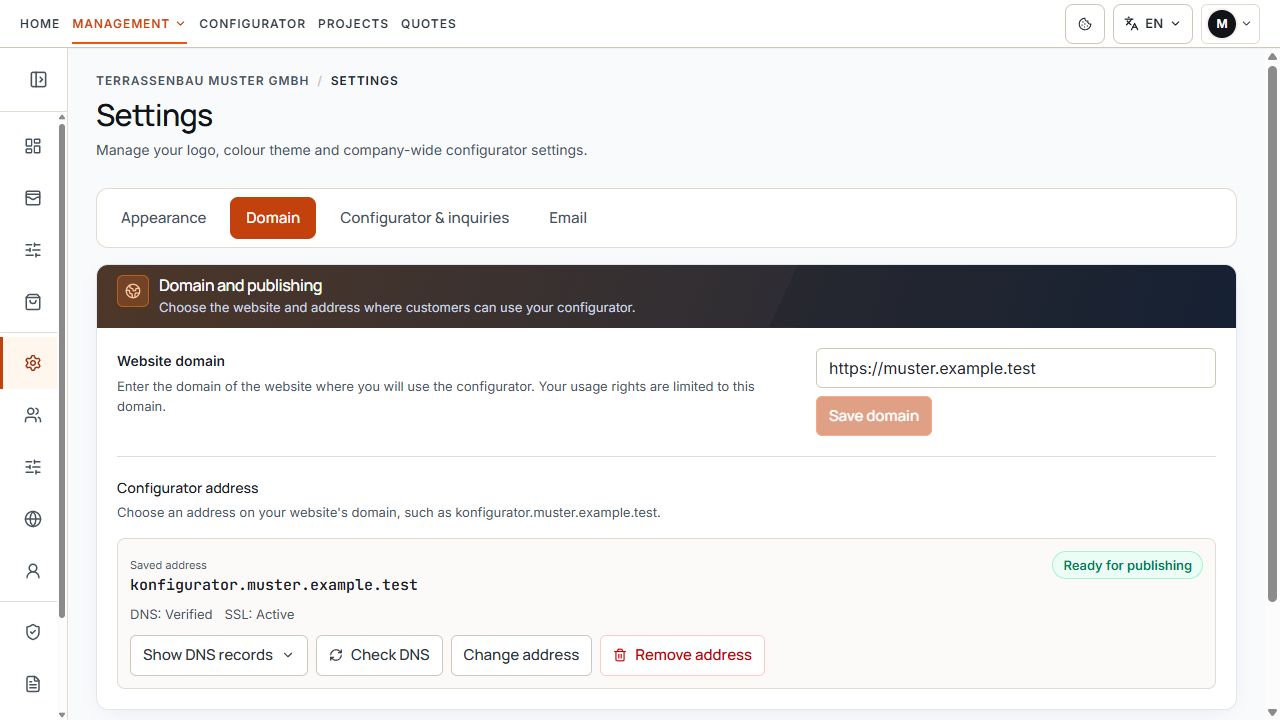This screenshot has height=720, width=1280.
Task: Open the M account avatar menu
Action: coord(1230,24)
